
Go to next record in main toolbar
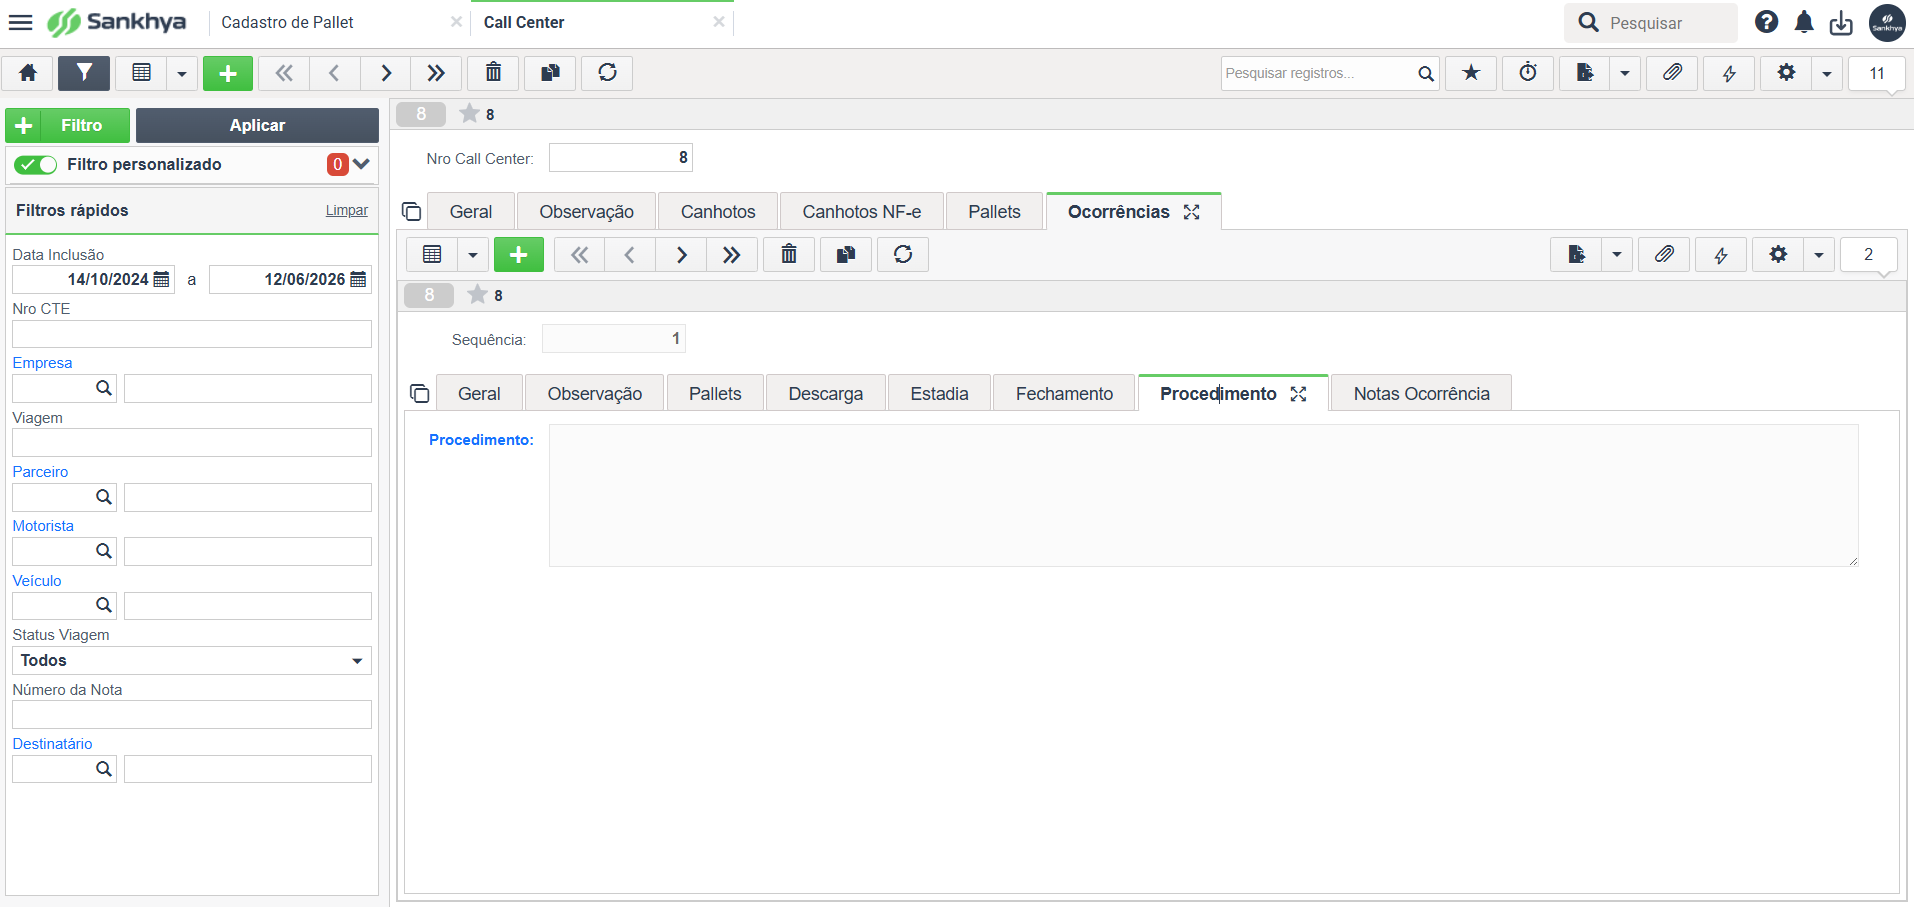[x=385, y=73]
